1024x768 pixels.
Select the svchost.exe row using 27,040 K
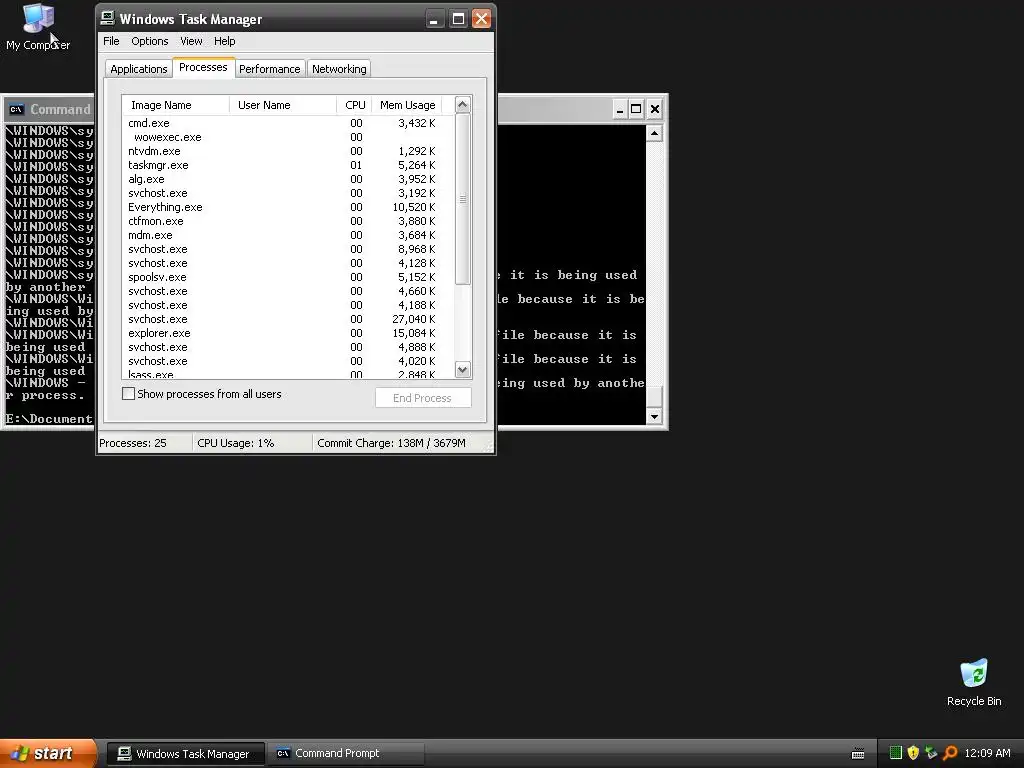[x=287, y=319]
